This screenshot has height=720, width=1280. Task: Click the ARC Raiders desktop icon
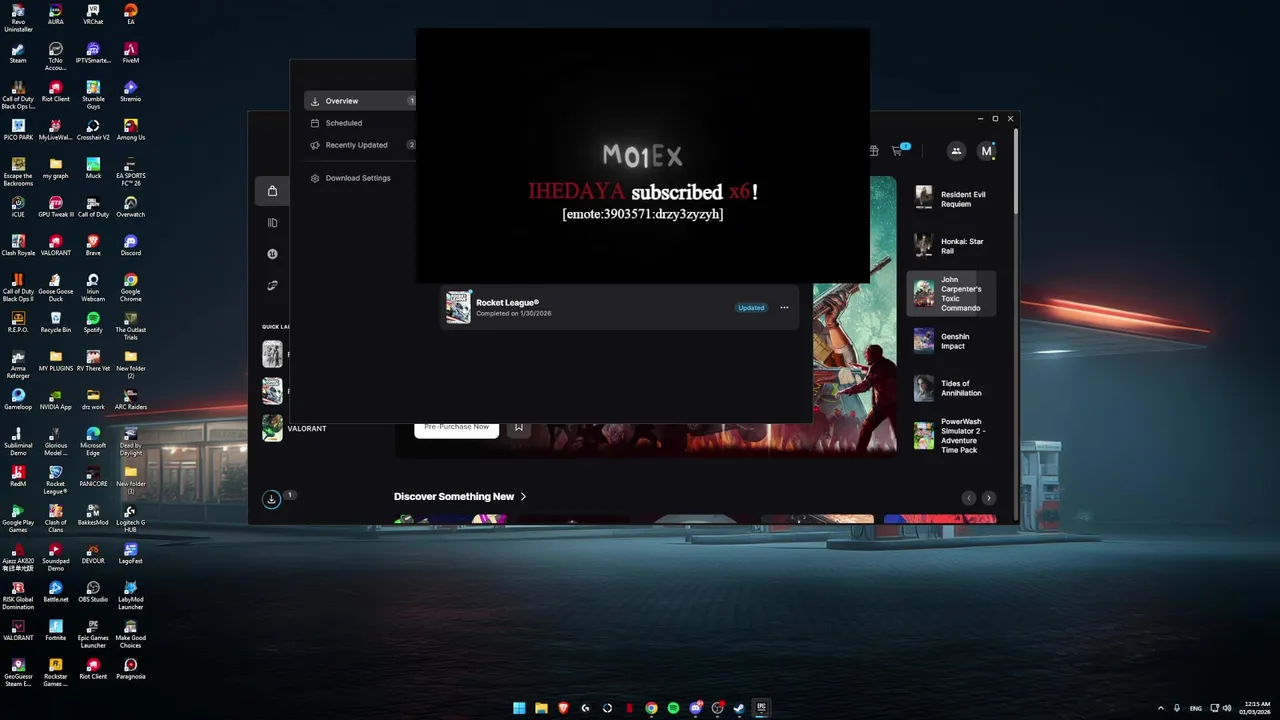131,400
